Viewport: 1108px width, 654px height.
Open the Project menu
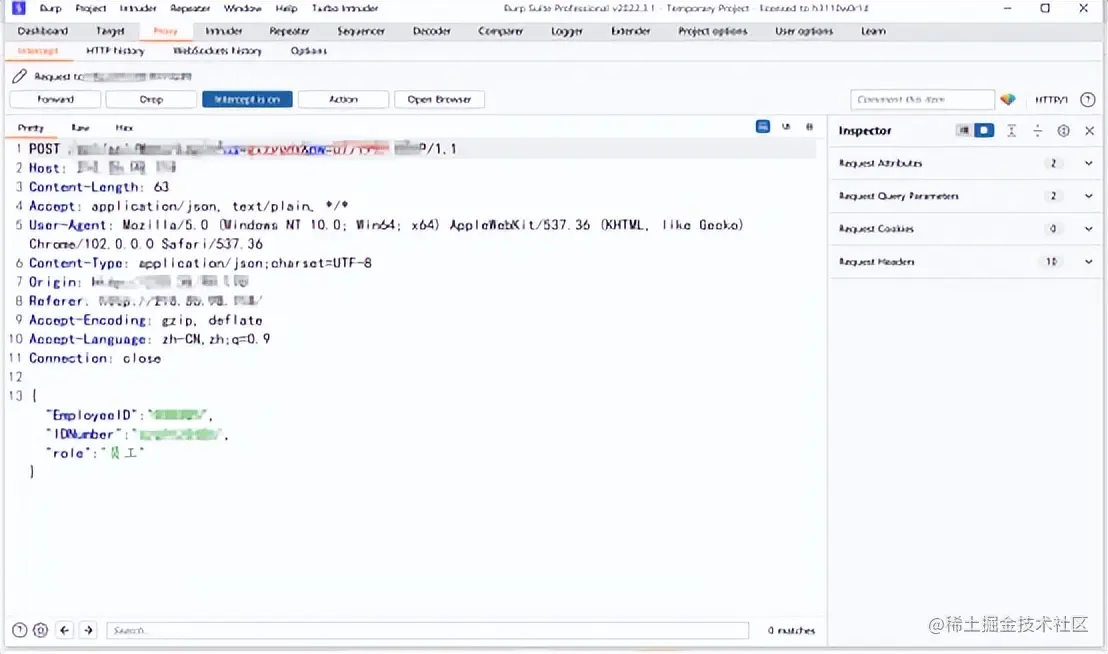(x=90, y=8)
